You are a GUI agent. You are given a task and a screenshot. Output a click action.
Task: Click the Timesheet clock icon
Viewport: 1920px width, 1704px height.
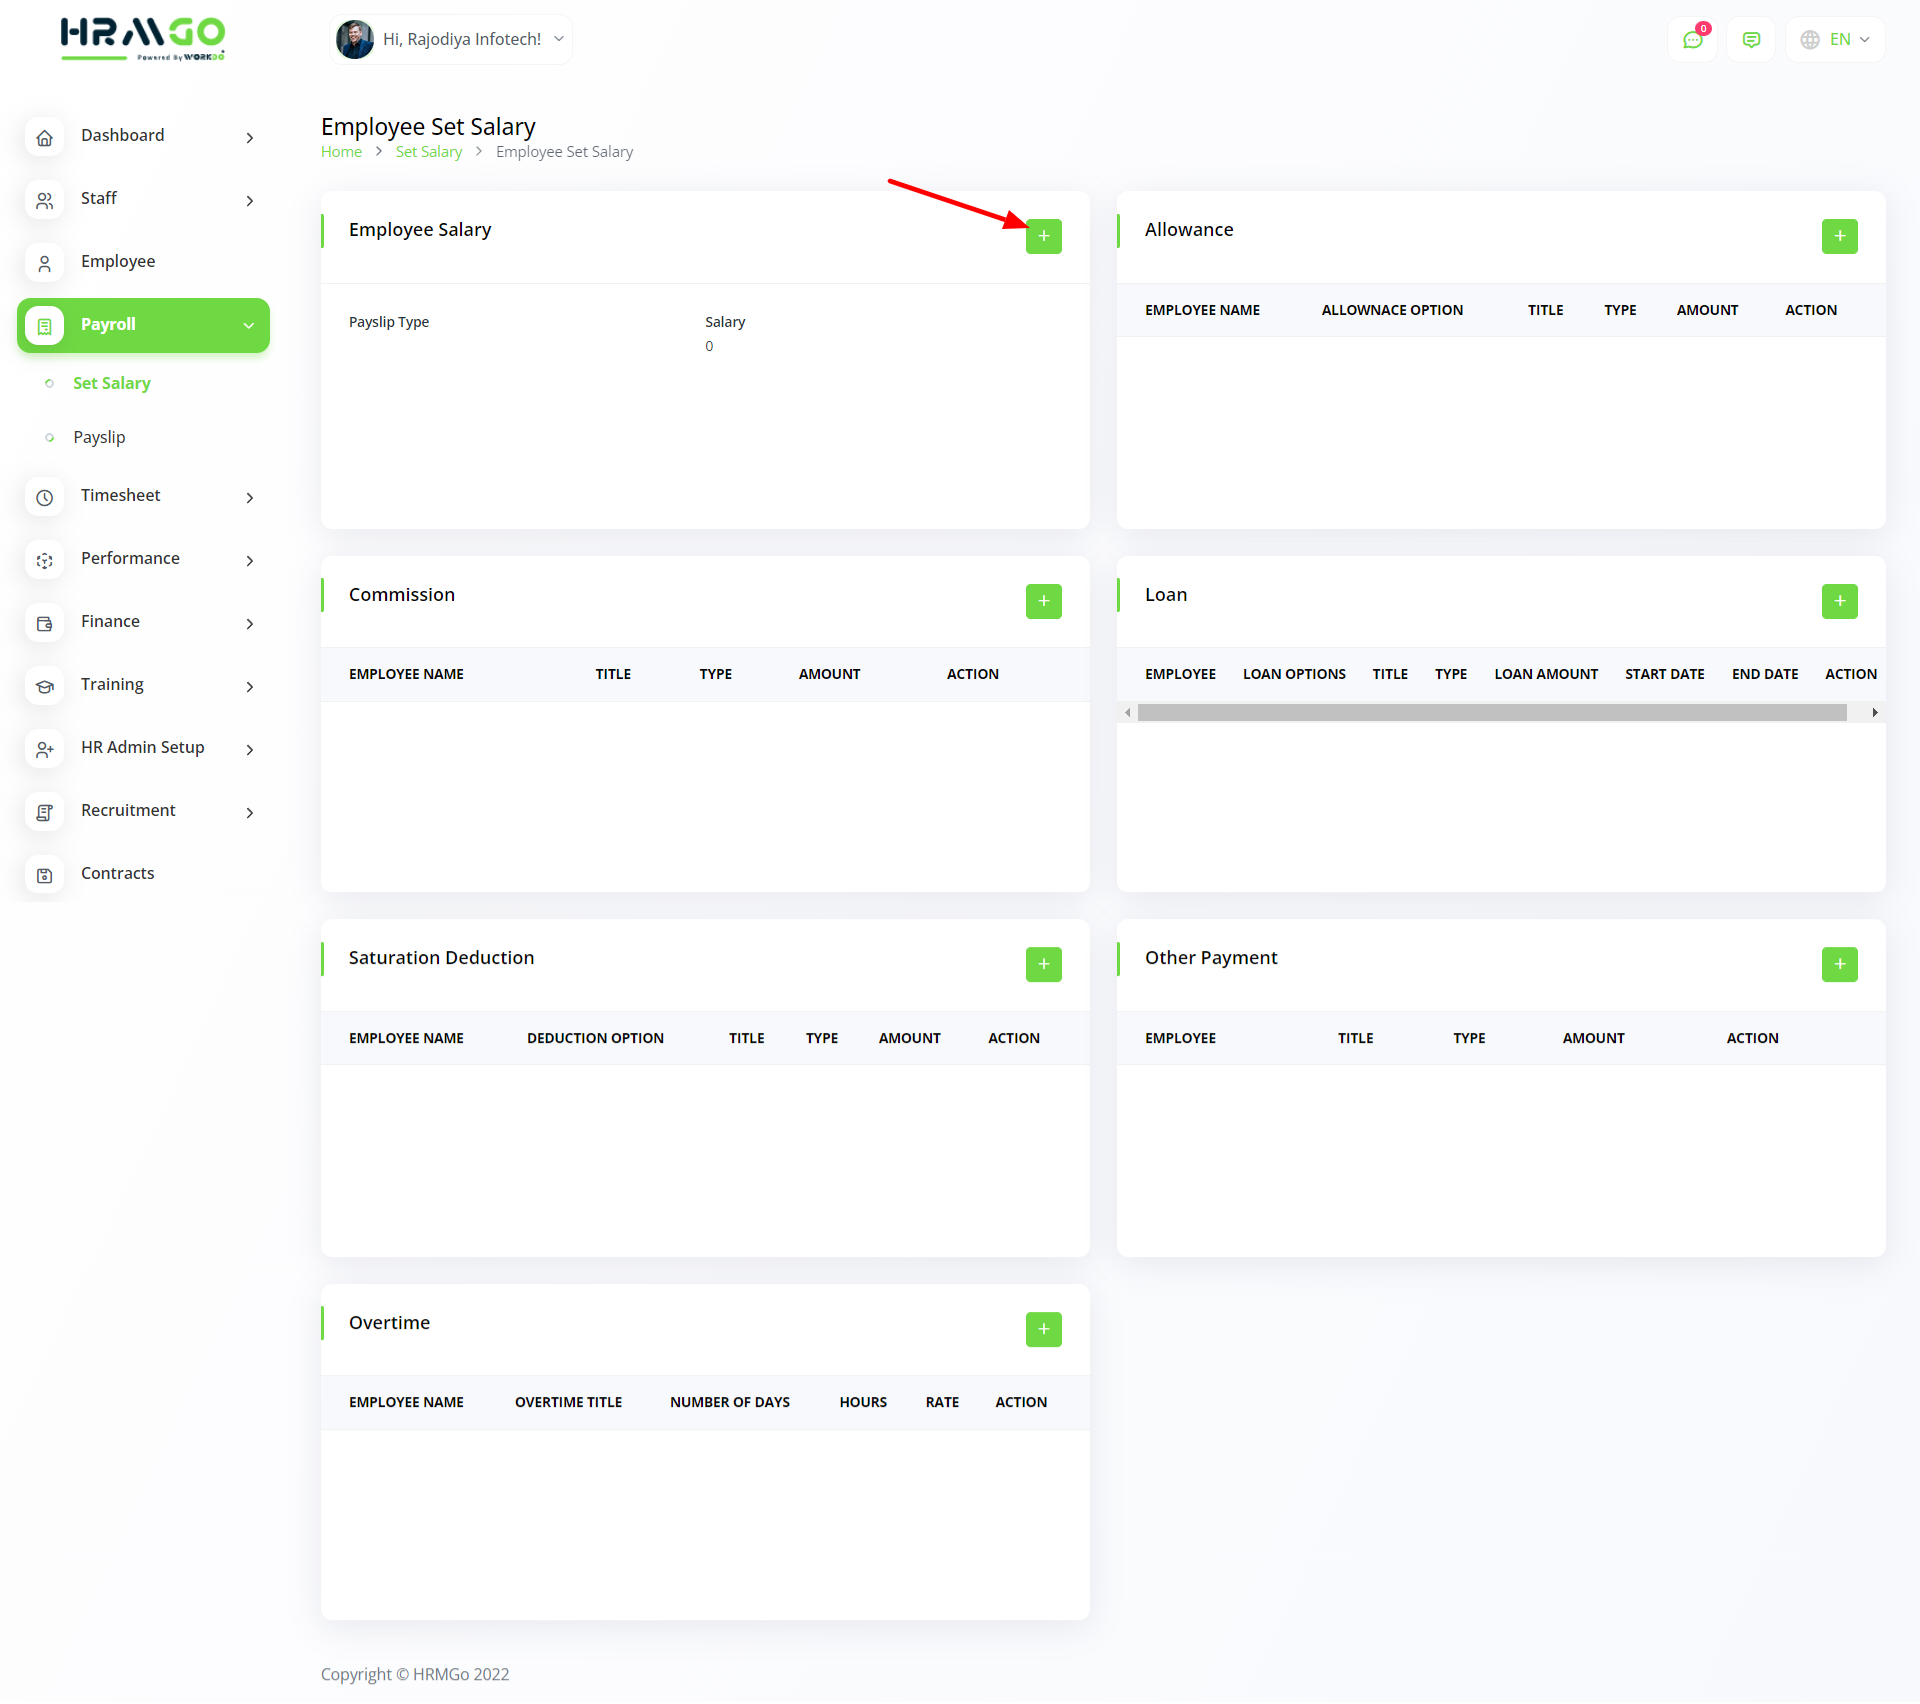point(45,497)
